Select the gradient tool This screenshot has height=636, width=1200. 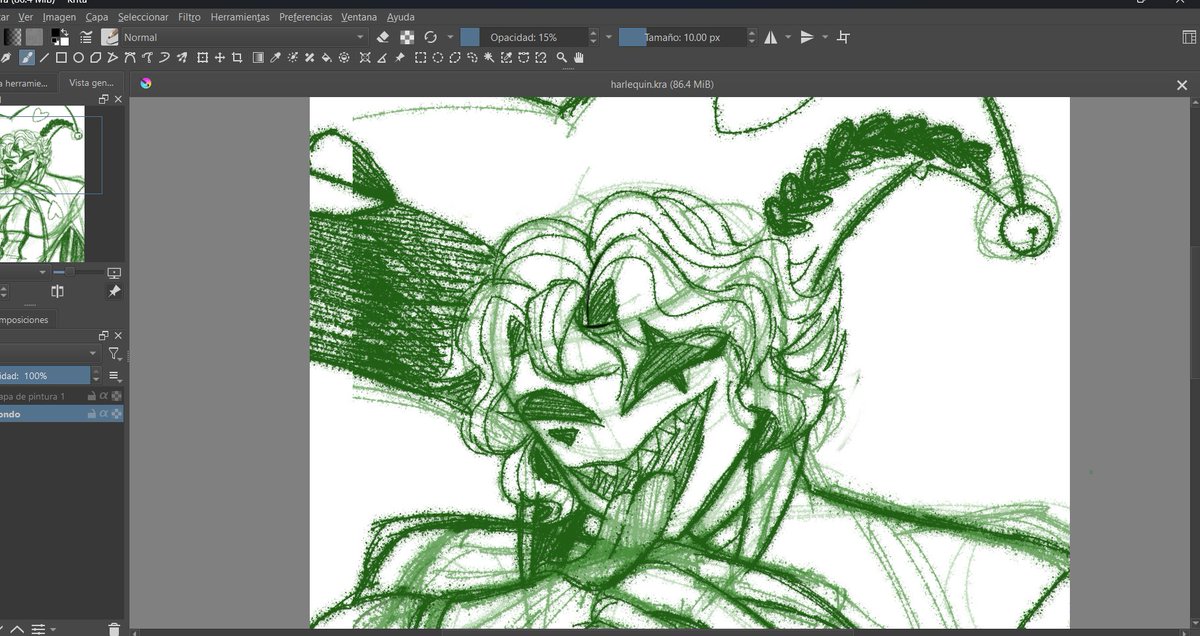click(x=257, y=57)
